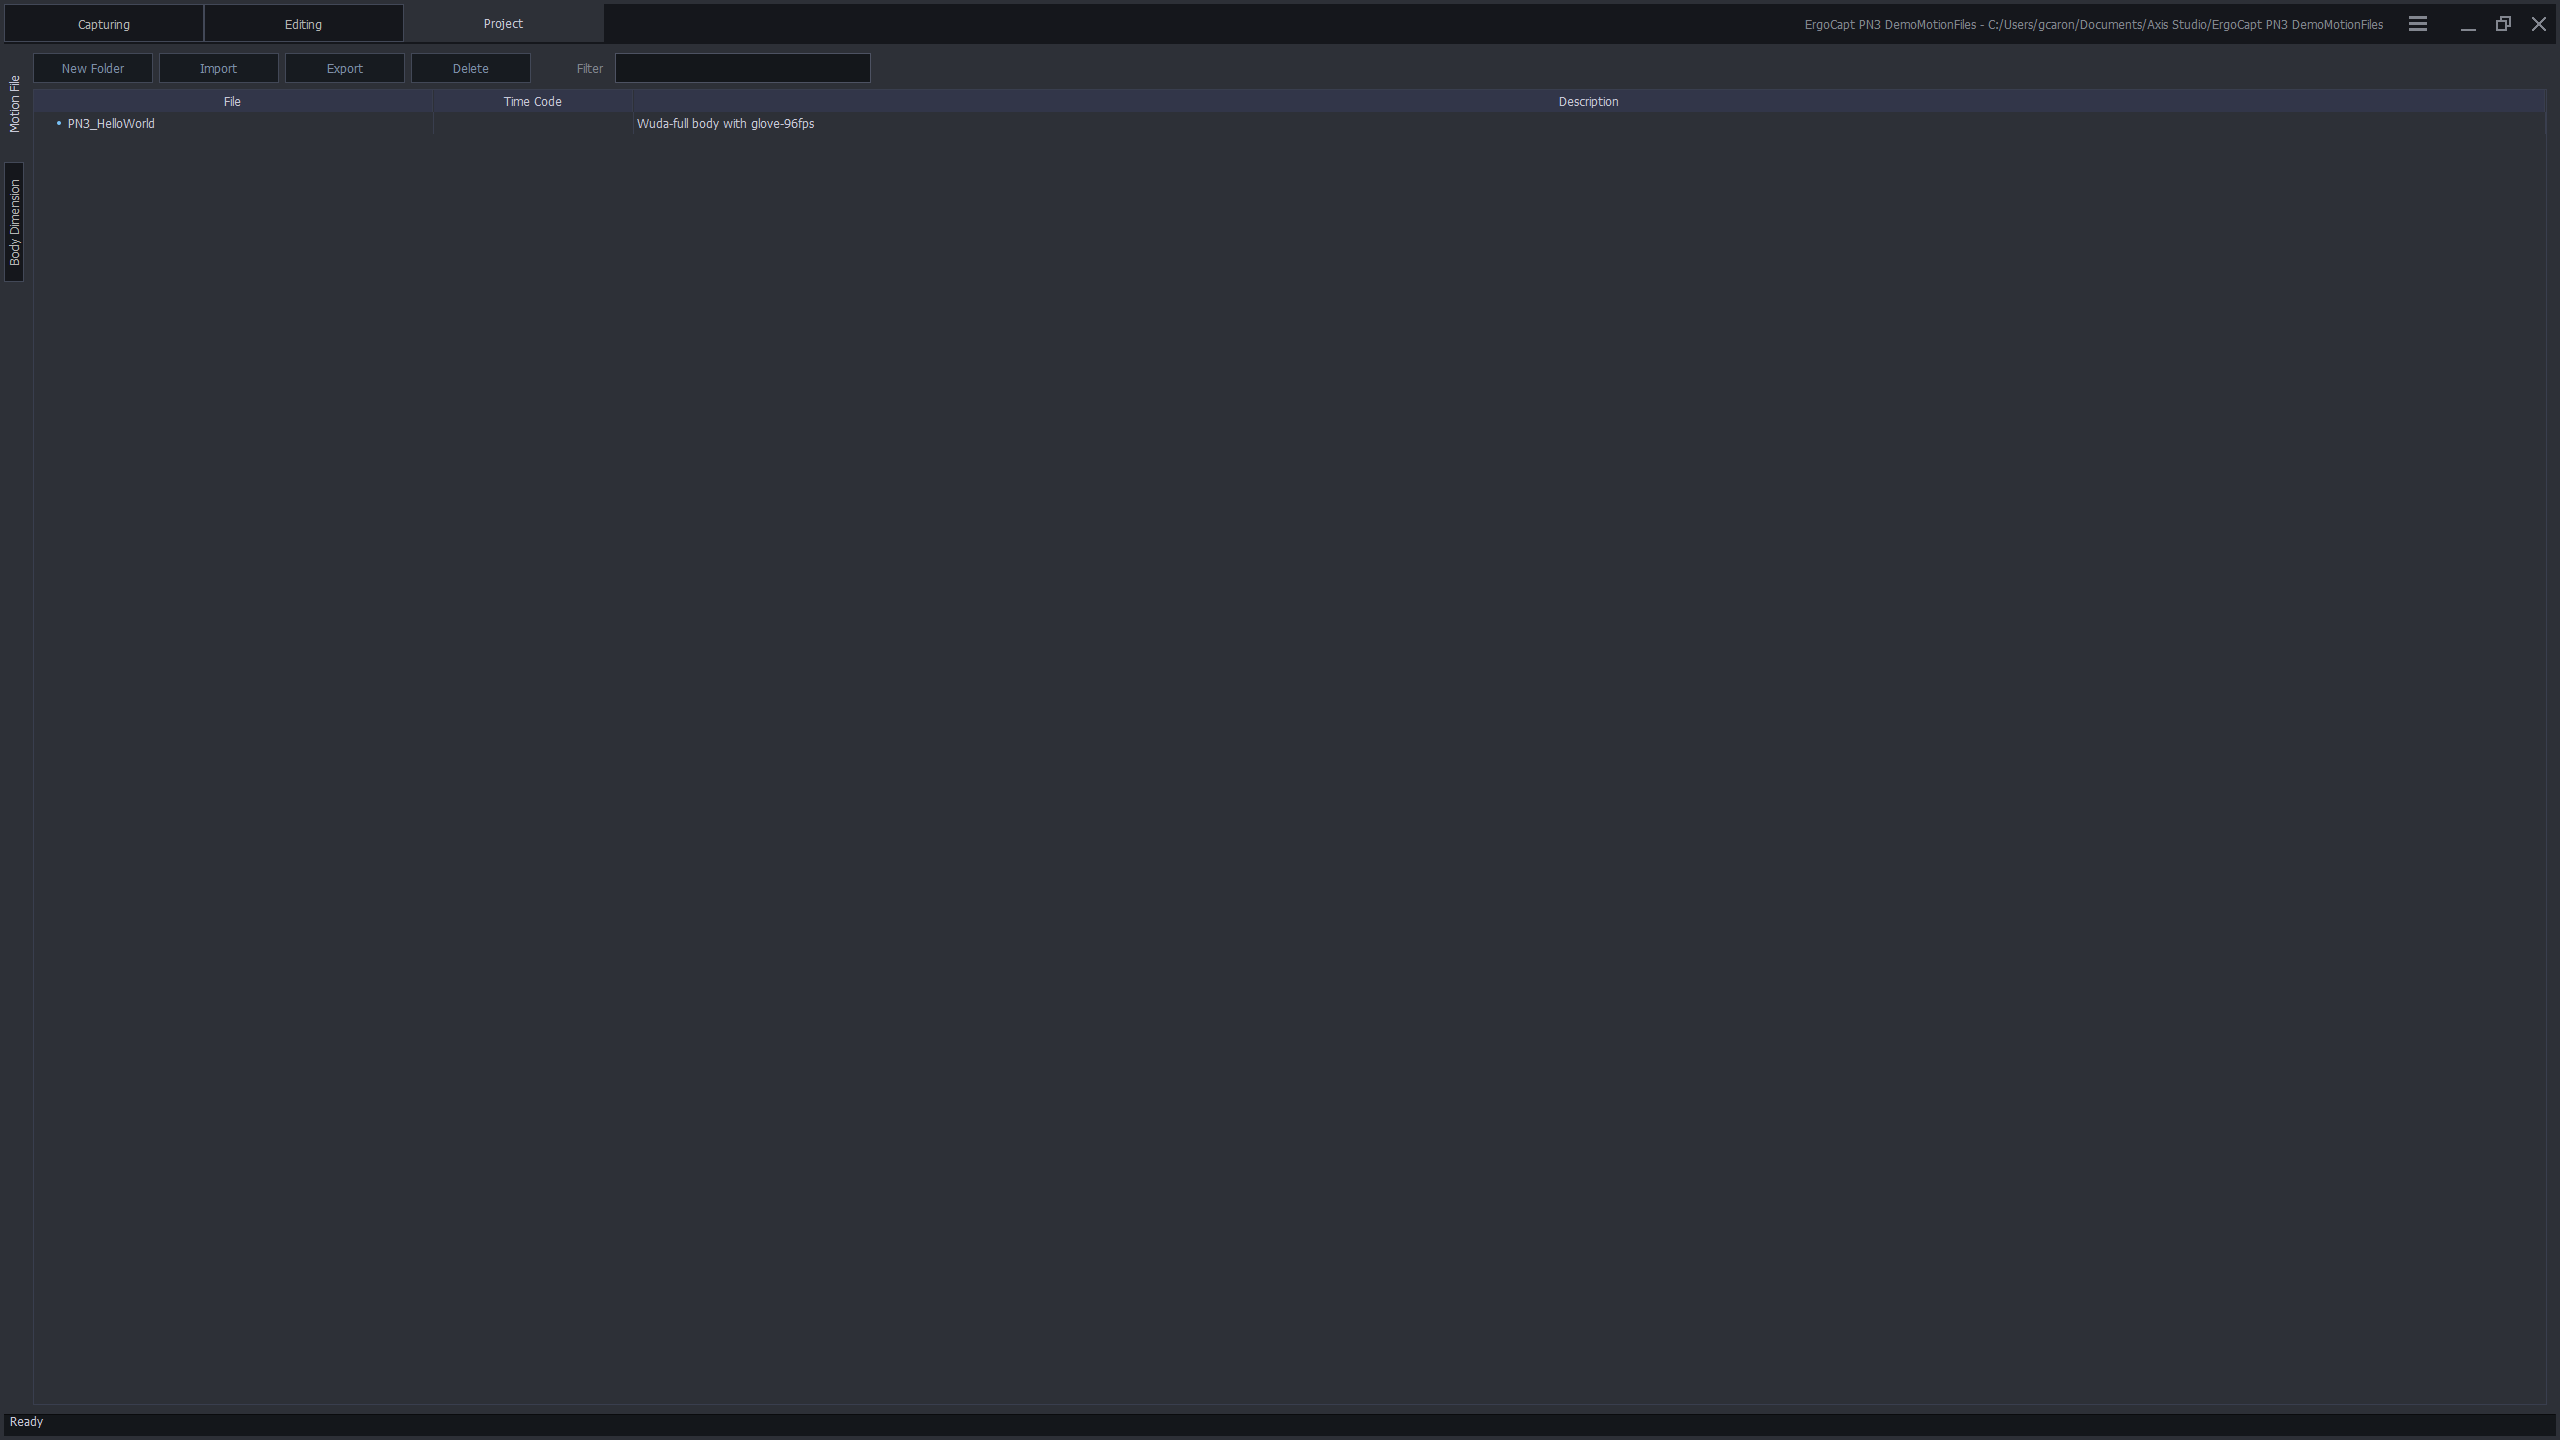This screenshot has width=2560, height=1440.
Task: Open the hamburger menu icon
Action: [2417, 24]
